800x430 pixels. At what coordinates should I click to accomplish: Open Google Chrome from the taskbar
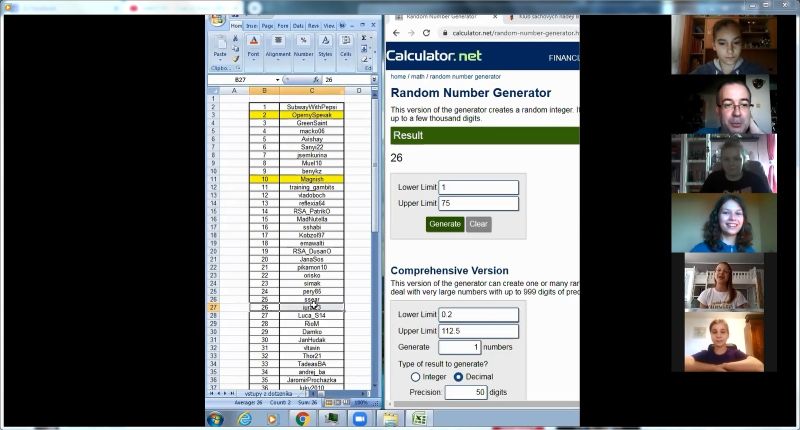tap(301, 419)
